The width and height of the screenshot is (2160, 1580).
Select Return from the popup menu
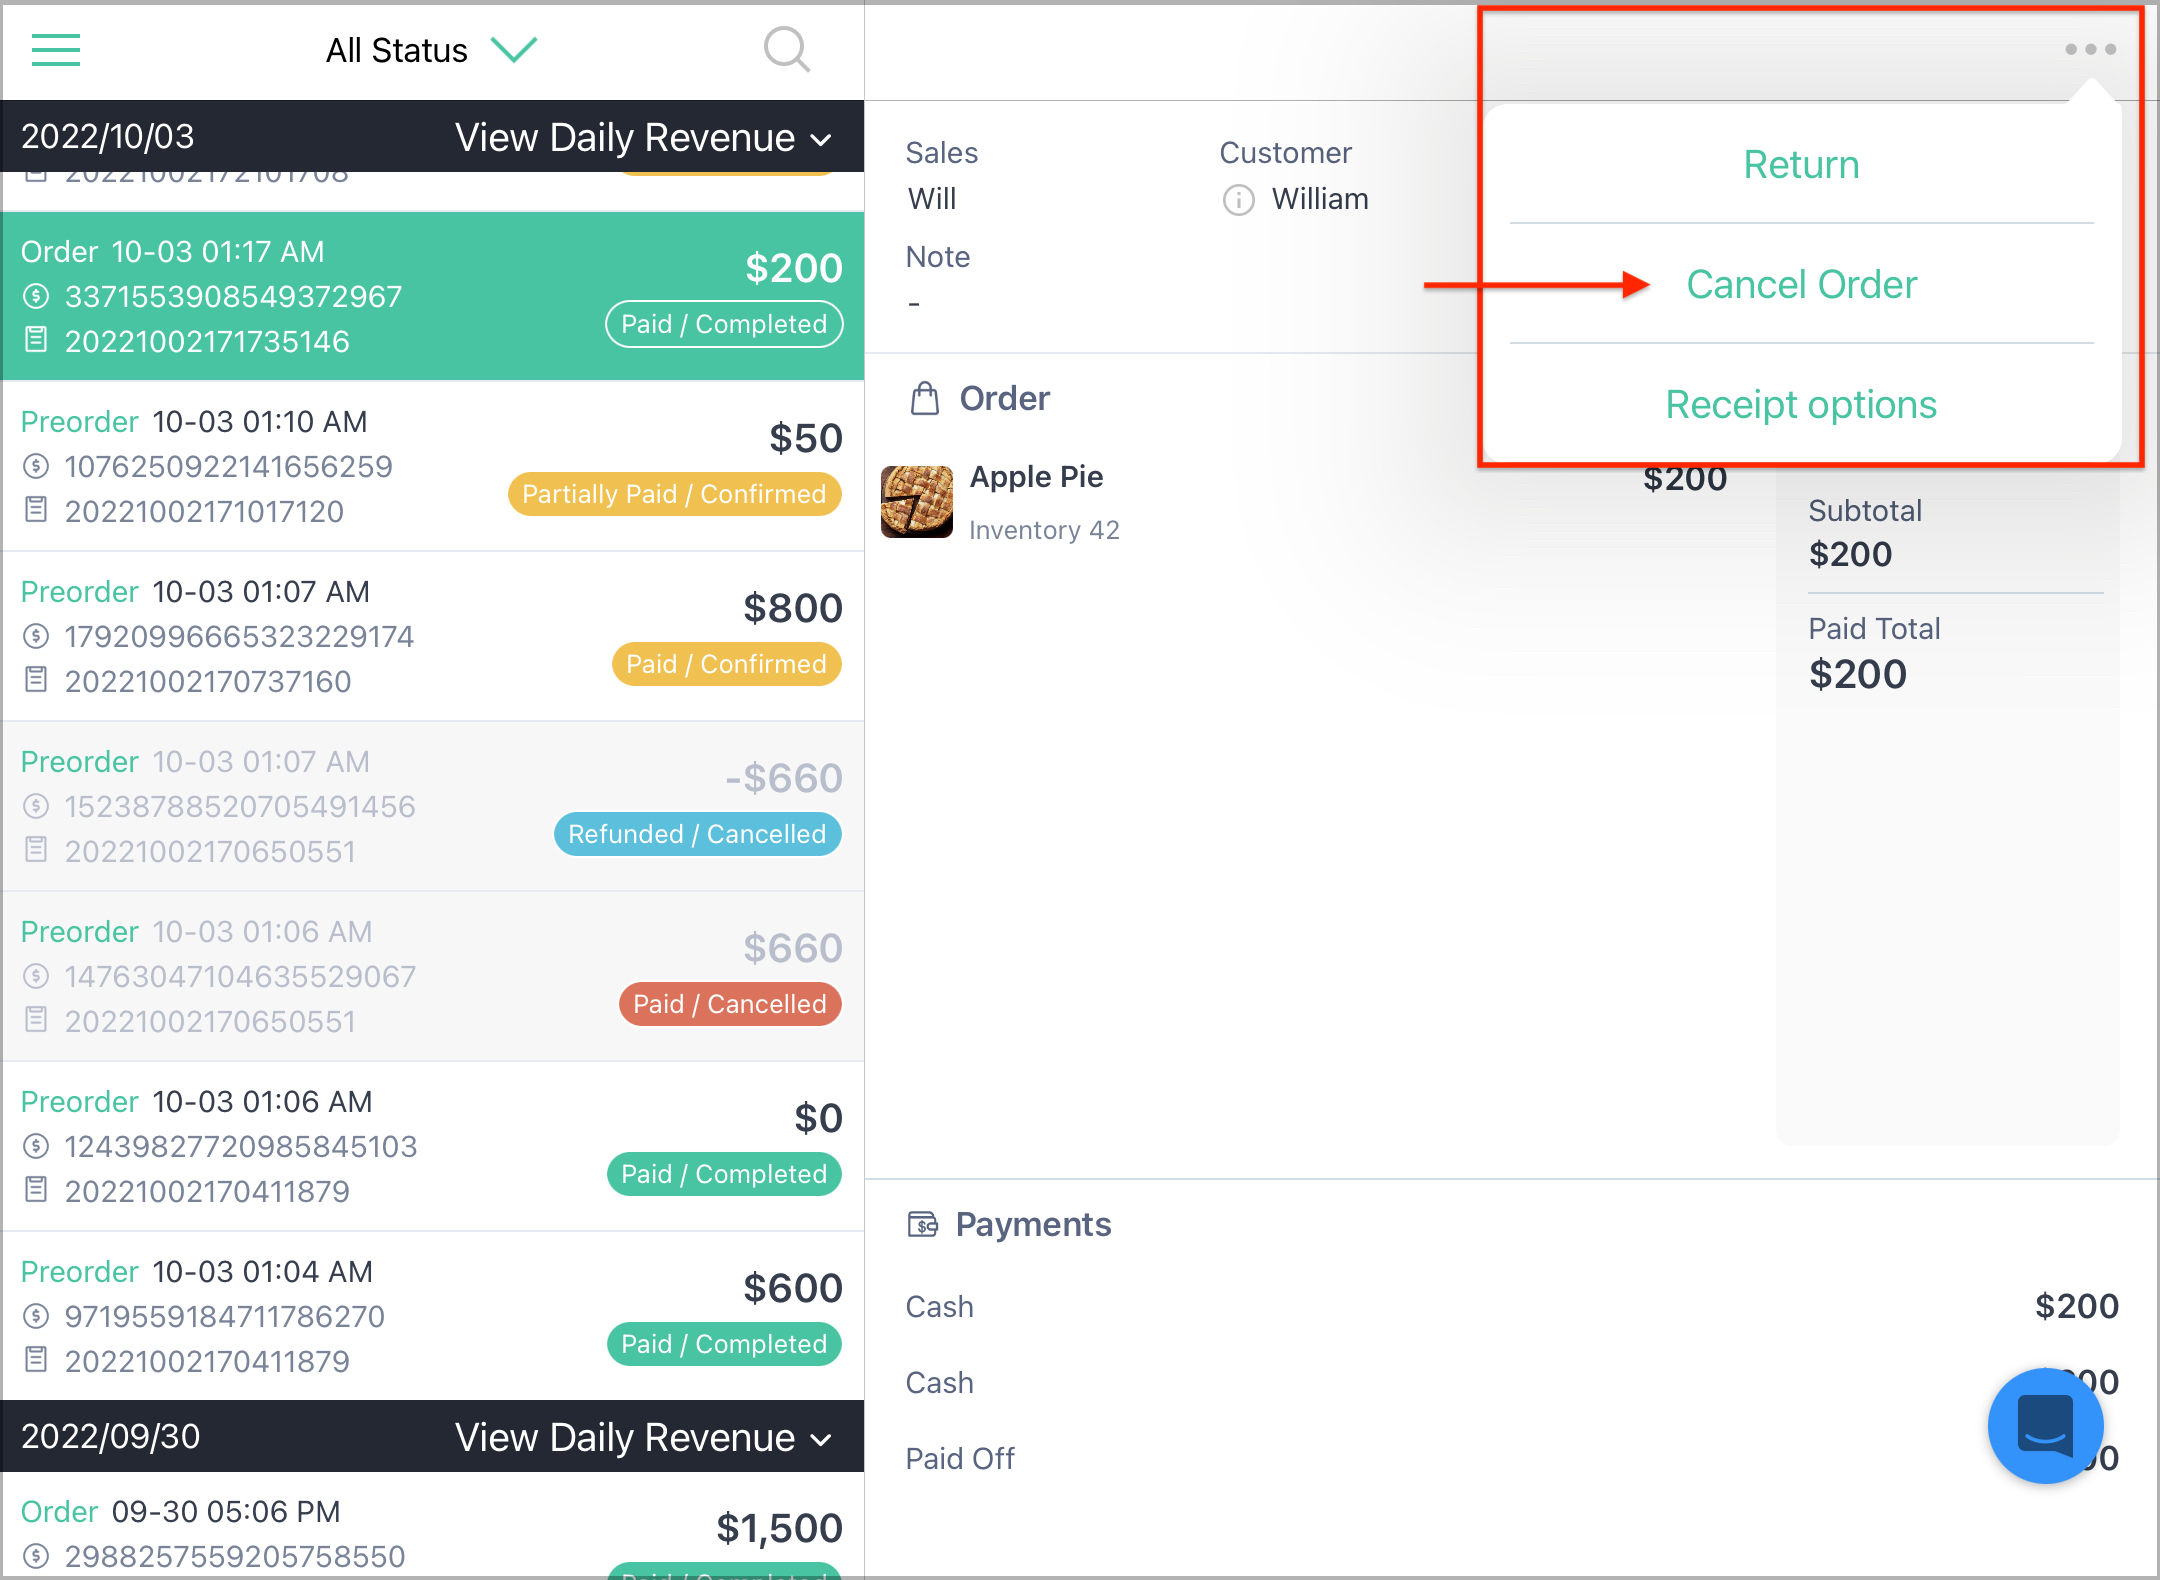tap(1801, 165)
